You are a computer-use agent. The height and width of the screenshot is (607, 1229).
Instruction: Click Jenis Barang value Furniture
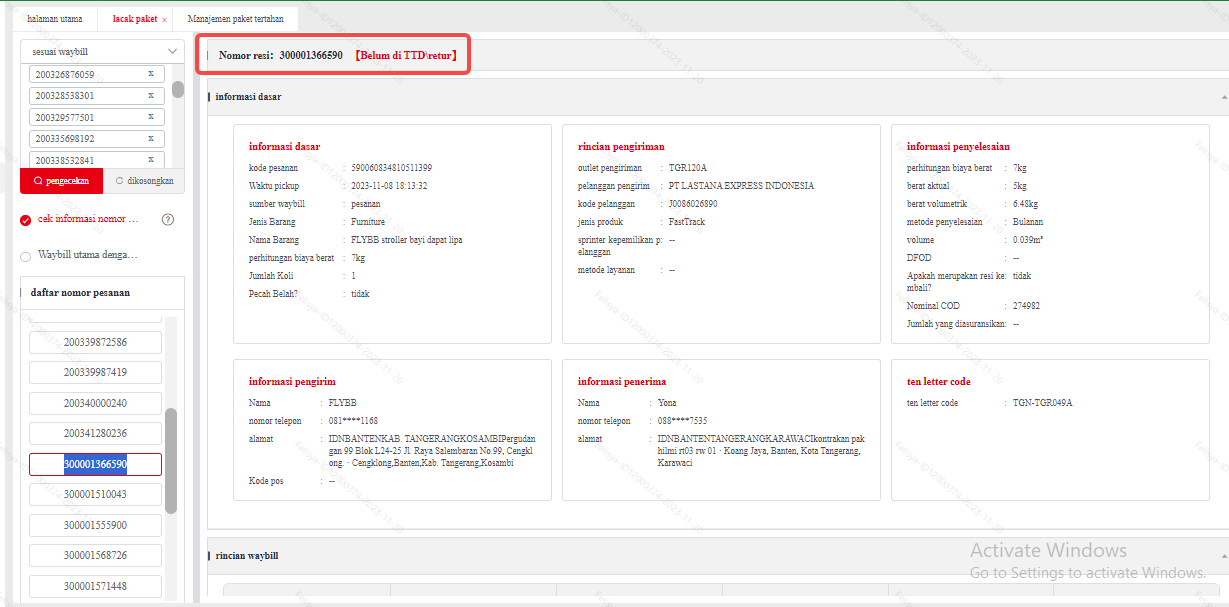[368, 222]
